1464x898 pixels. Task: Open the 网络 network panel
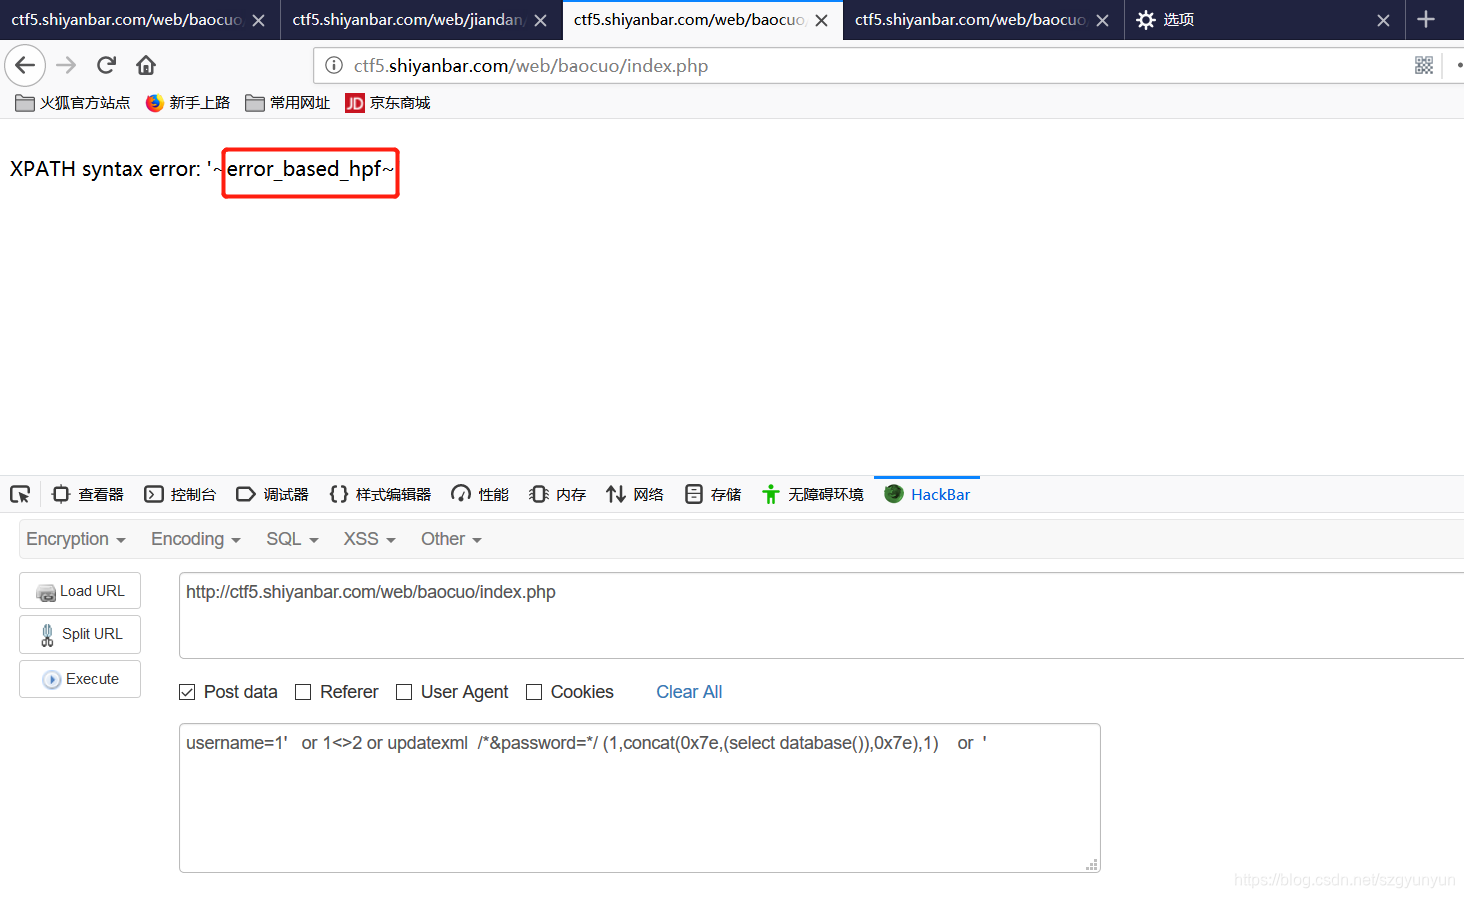[x=635, y=494]
